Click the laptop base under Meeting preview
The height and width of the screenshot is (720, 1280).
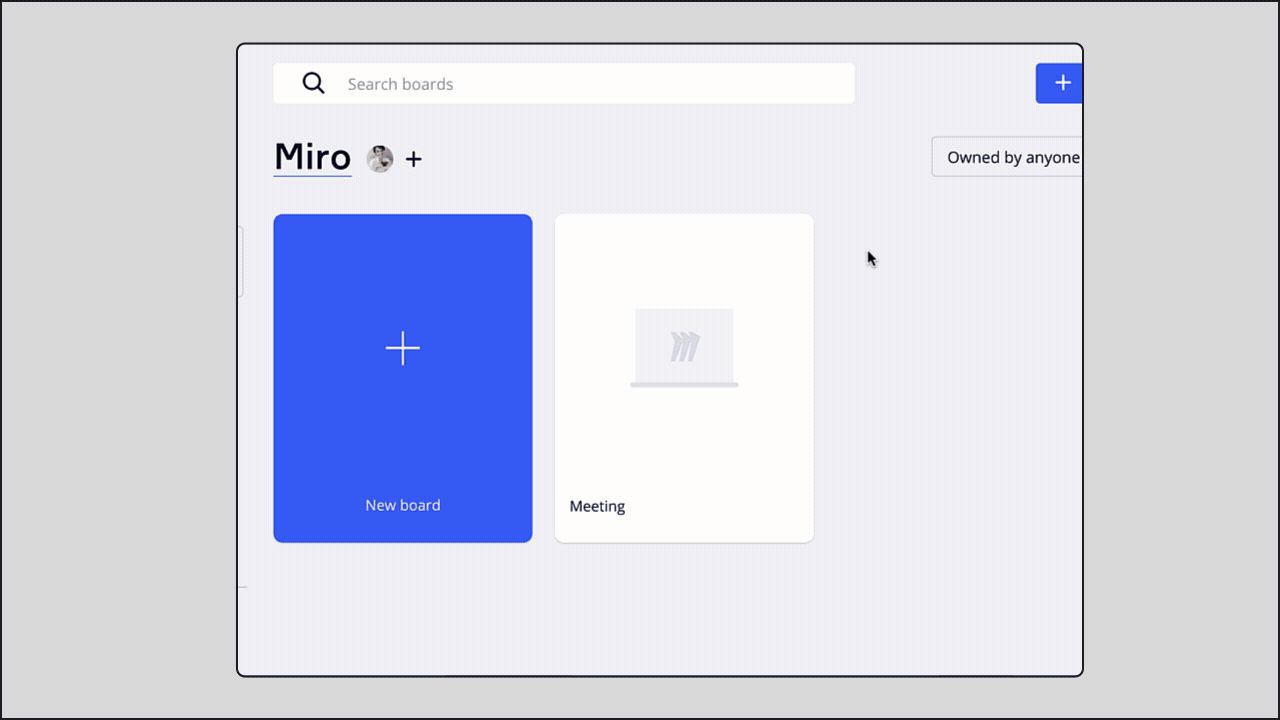pos(684,385)
